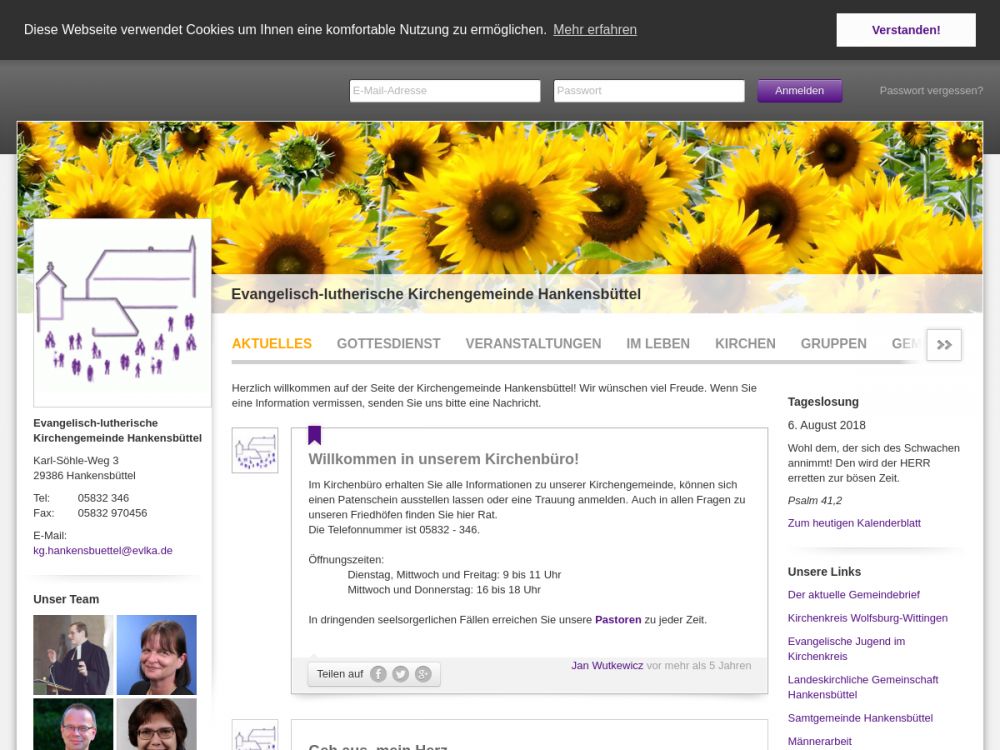Open the Passwort vergessen link

point(931,91)
